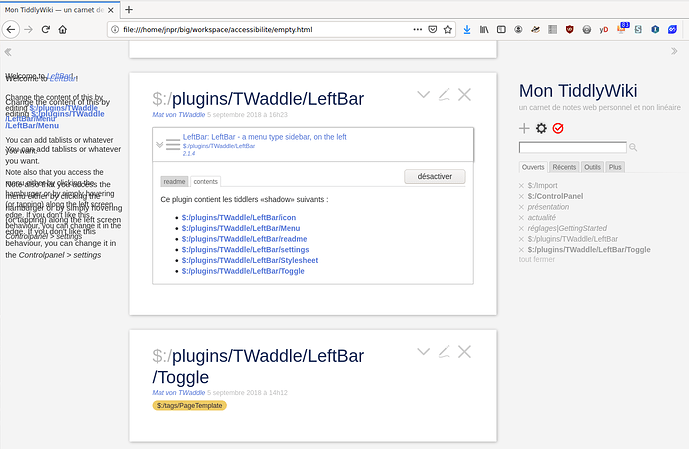Close the LeftBar tiddler

click(464, 94)
